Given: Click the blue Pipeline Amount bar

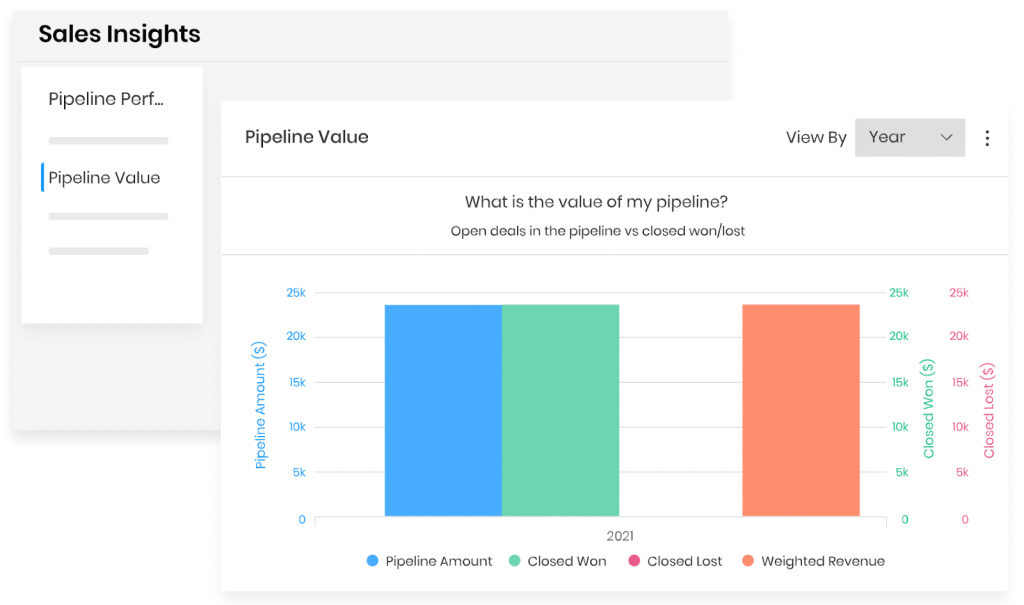Looking at the screenshot, I should click(x=443, y=410).
